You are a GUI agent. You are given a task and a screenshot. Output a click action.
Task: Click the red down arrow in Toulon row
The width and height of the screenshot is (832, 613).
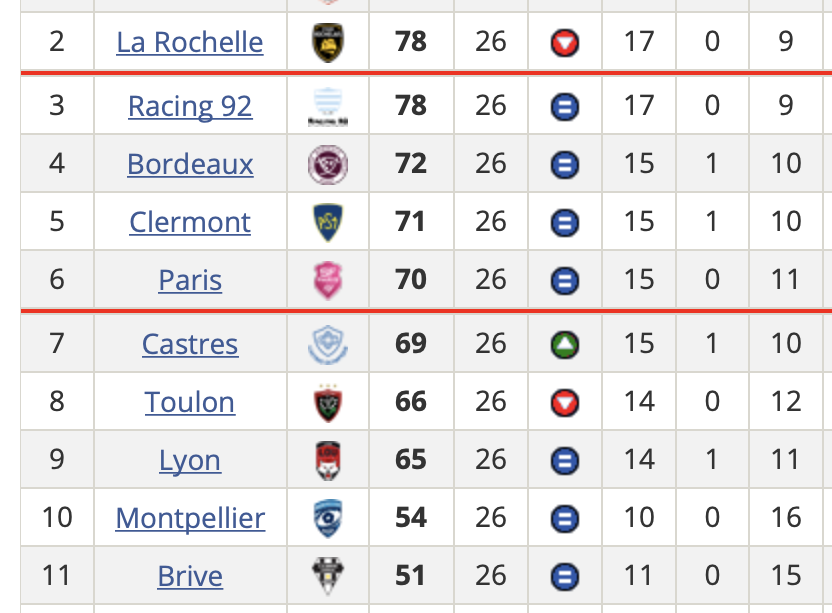pyautogui.click(x=565, y=403)
